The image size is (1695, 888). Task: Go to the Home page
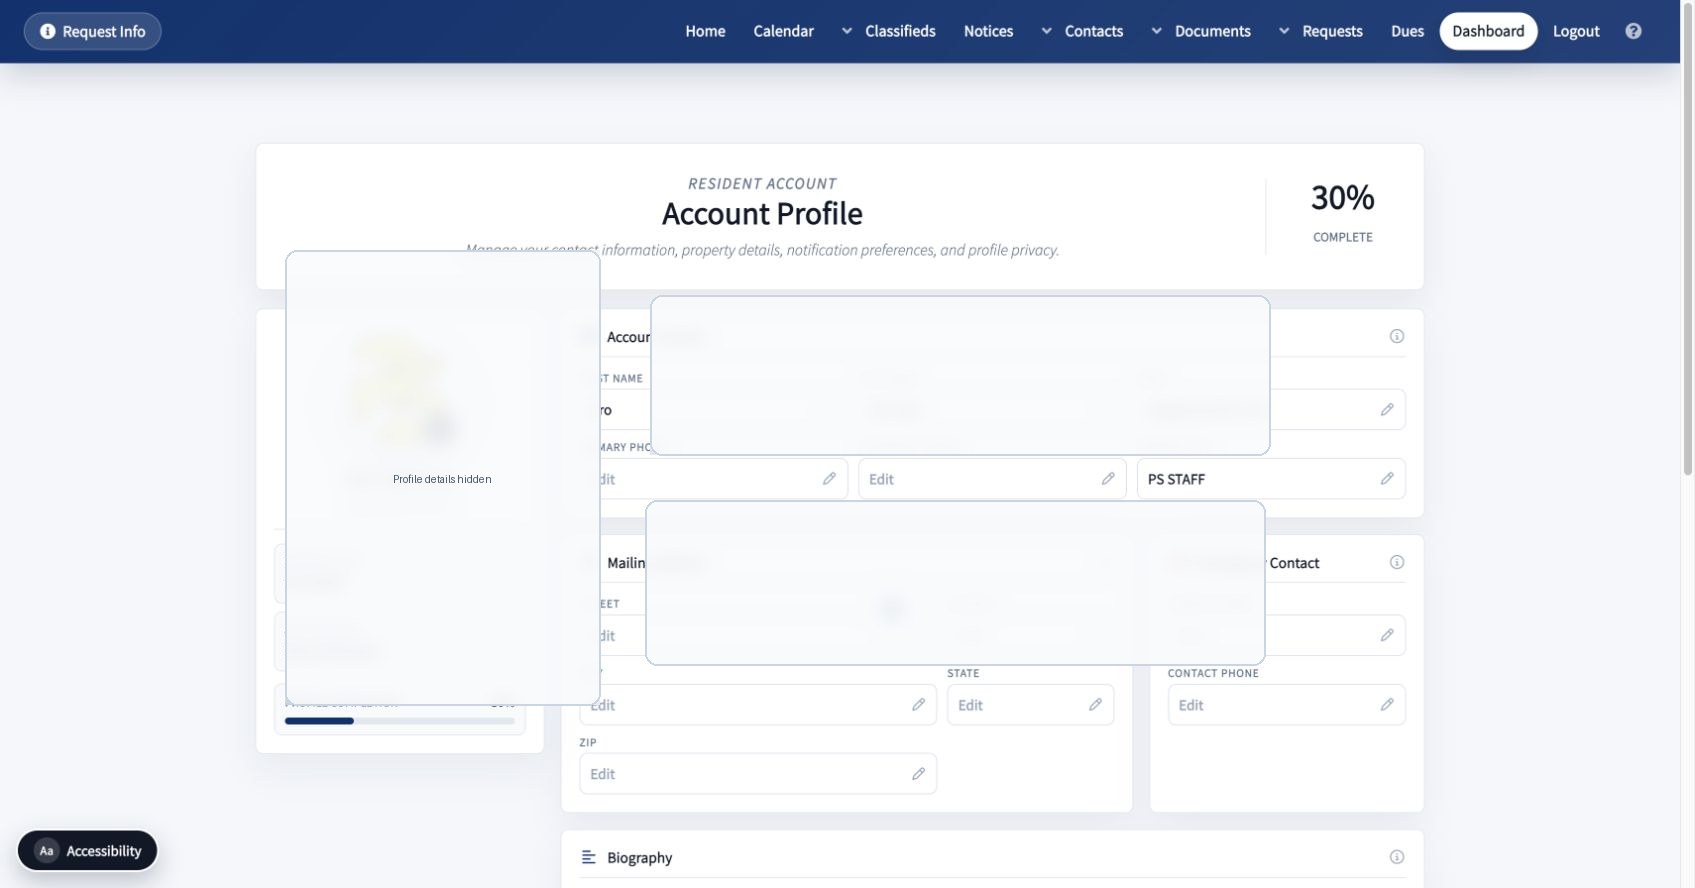point(705,31)
